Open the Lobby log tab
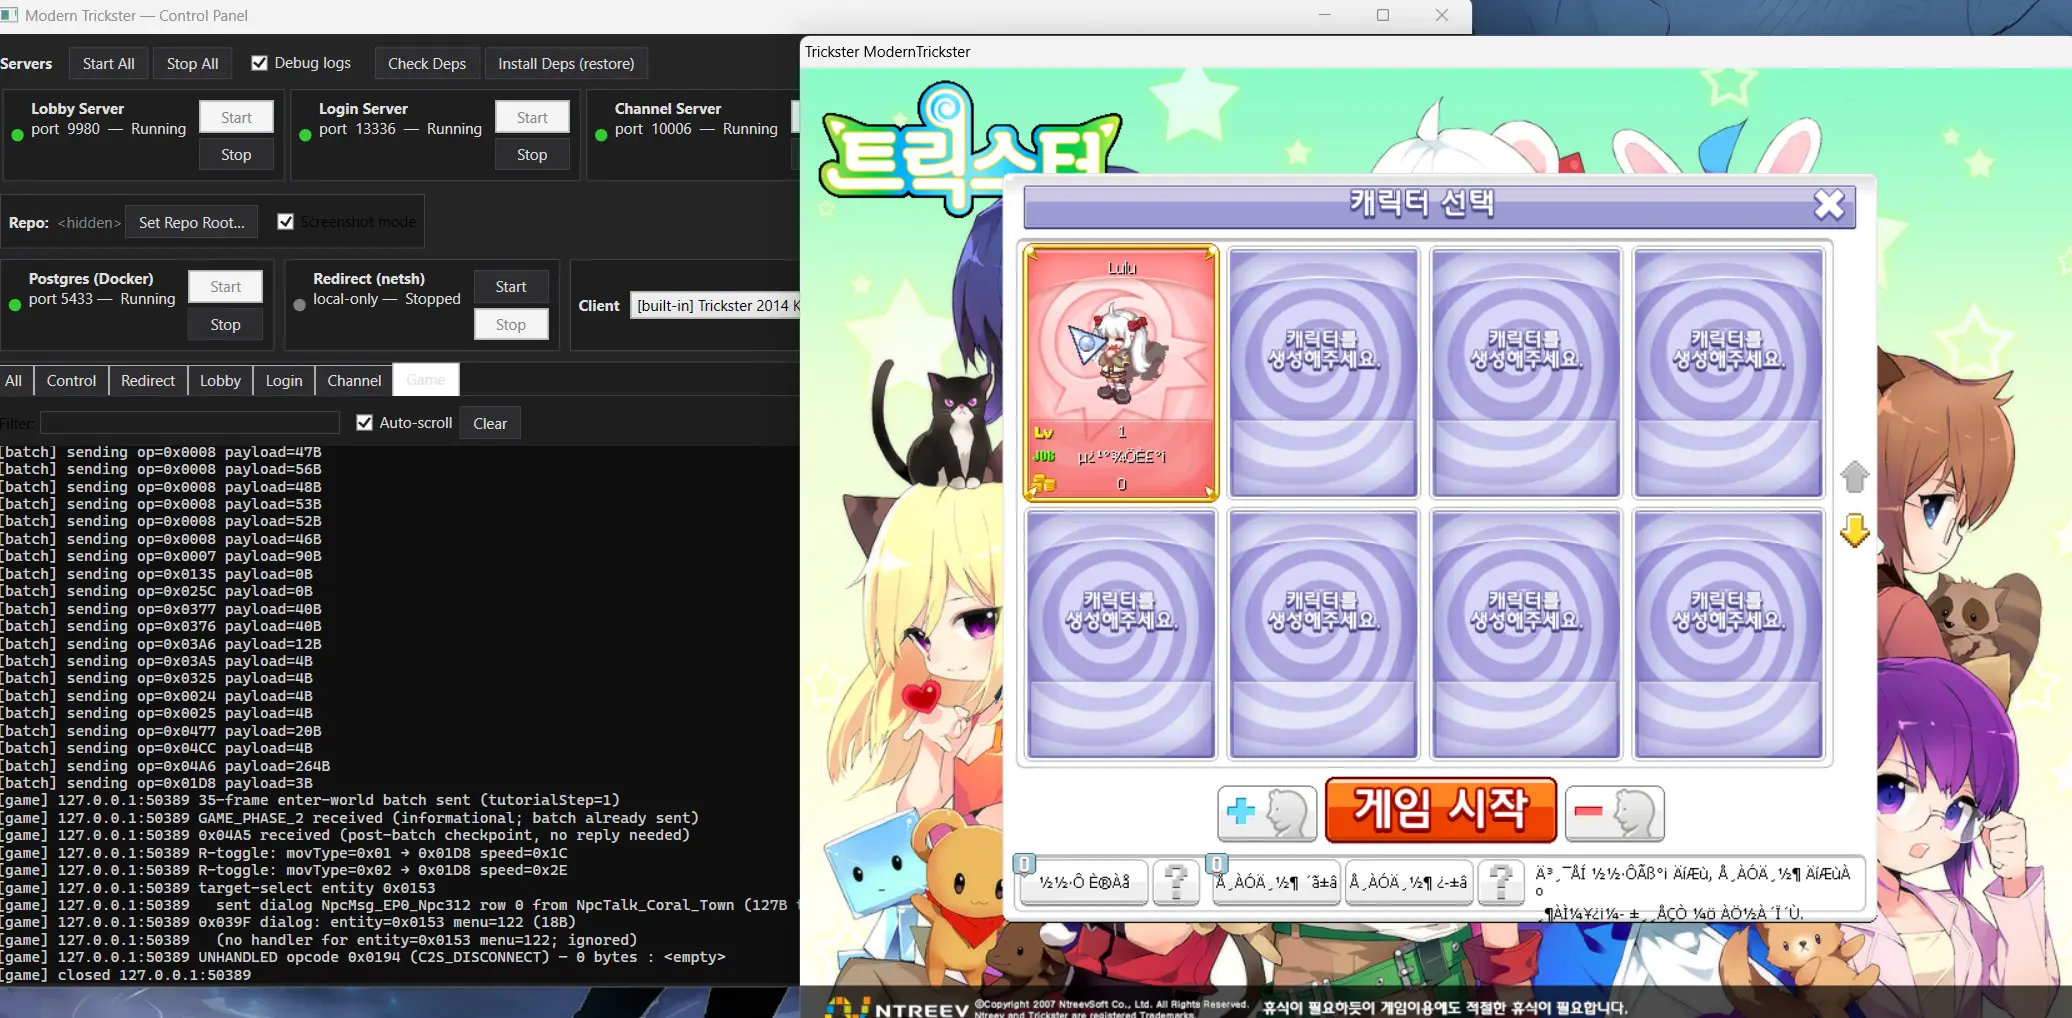The height and width of the screenshot is (1018, 2072). (x=220, y=381)
